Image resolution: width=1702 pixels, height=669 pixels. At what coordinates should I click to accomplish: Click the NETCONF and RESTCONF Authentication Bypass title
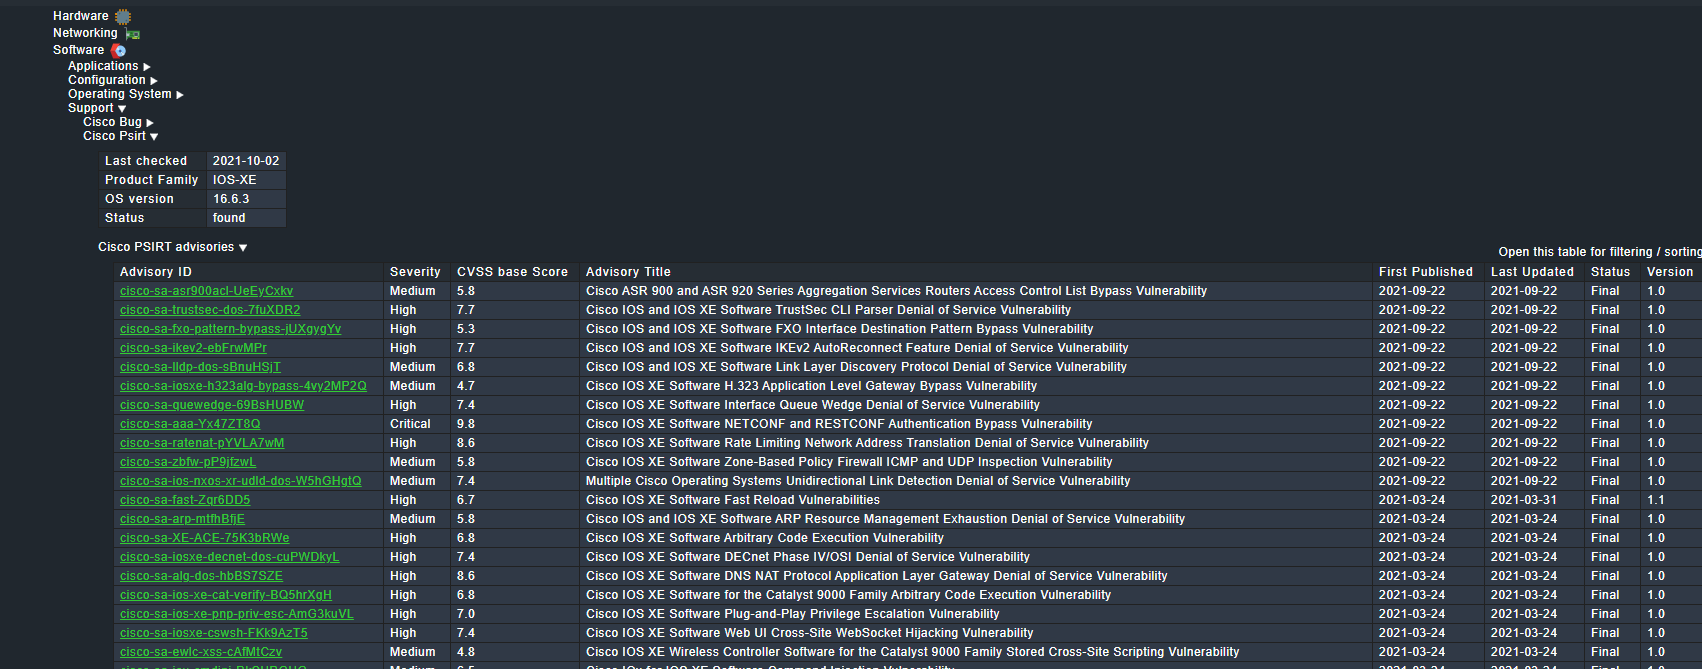pos(839,424)
